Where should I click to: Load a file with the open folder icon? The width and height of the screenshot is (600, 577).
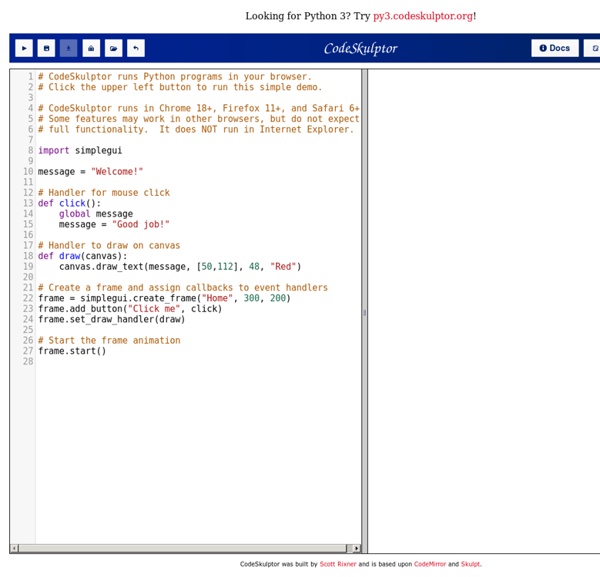tap(114, 48)
